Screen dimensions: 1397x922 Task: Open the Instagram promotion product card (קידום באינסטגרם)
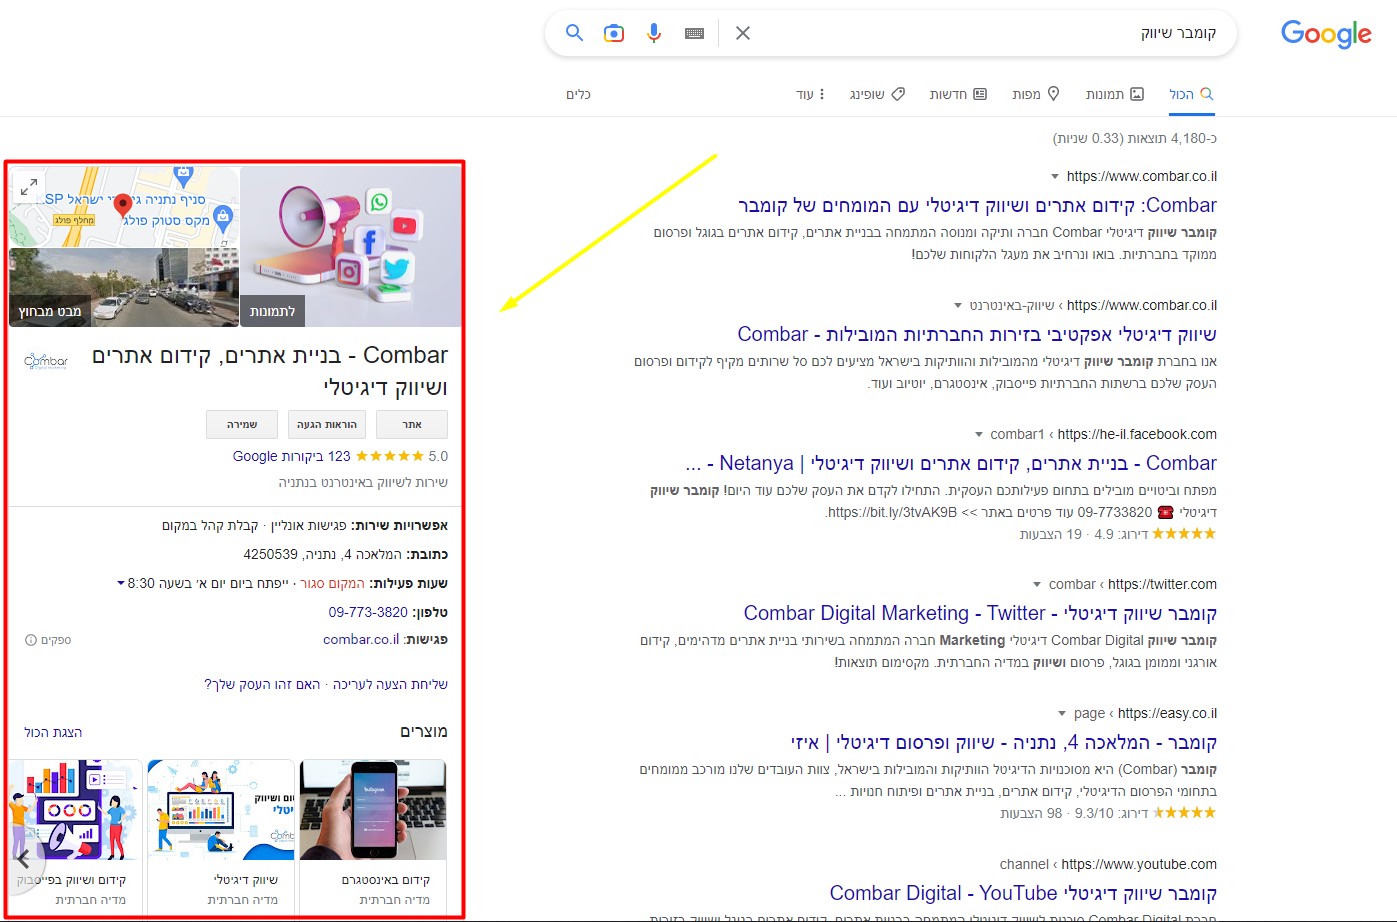pyautogui.click(x=373, y=836)
